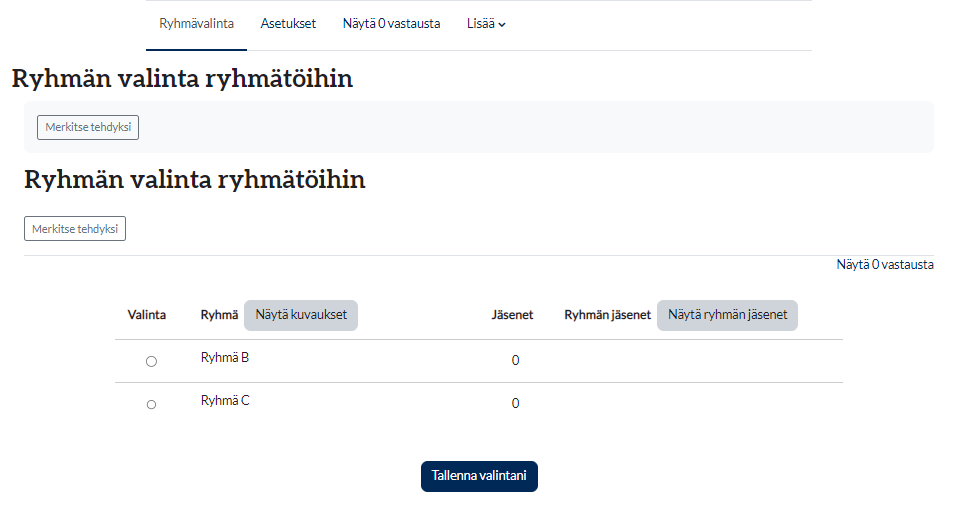Click the right-aligned Näytä 0 vastausta link
This screenshot has height=508, width=975.
[x=885, y=265]
